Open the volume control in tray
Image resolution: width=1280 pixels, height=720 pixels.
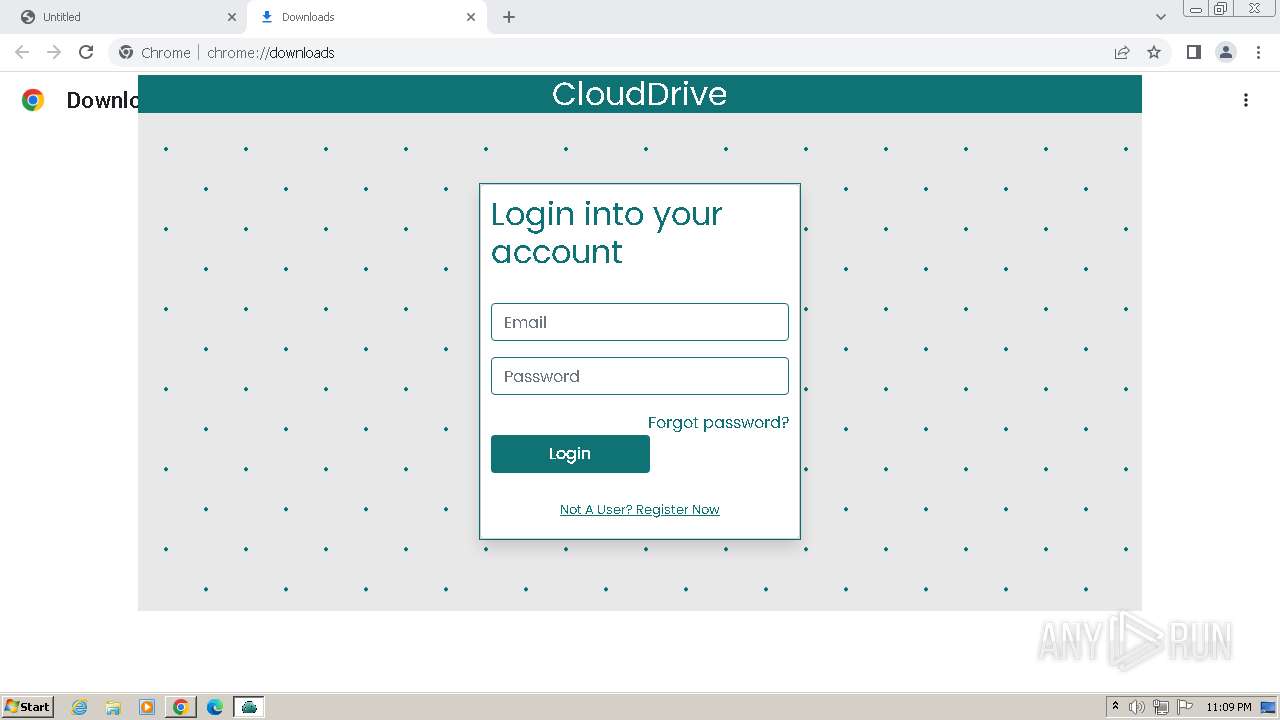tap(1137, 707)
